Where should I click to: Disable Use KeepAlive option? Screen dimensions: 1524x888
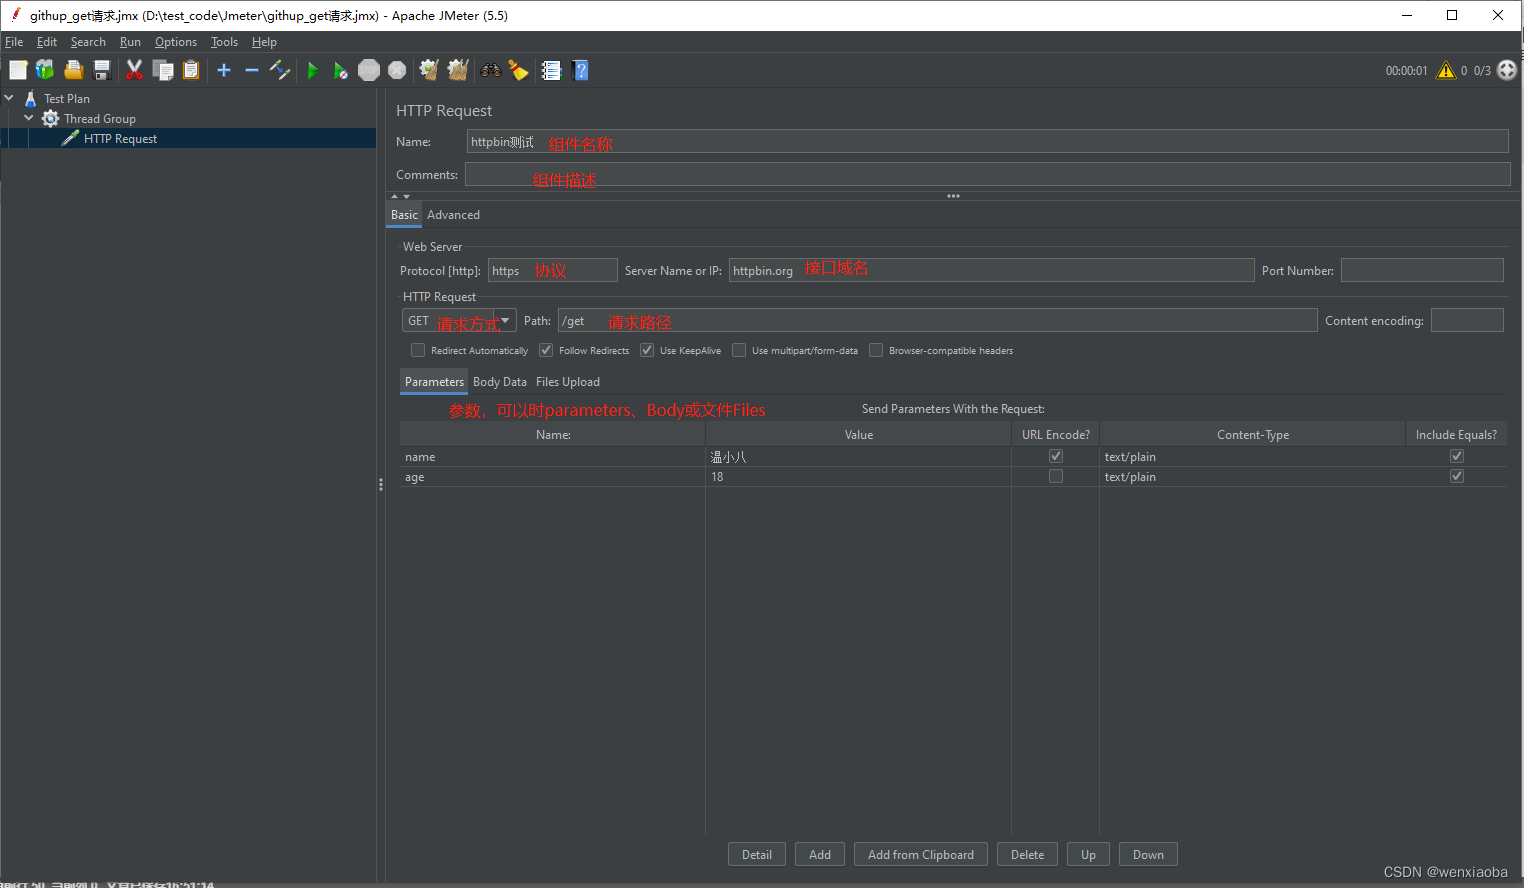coord(646,350)
